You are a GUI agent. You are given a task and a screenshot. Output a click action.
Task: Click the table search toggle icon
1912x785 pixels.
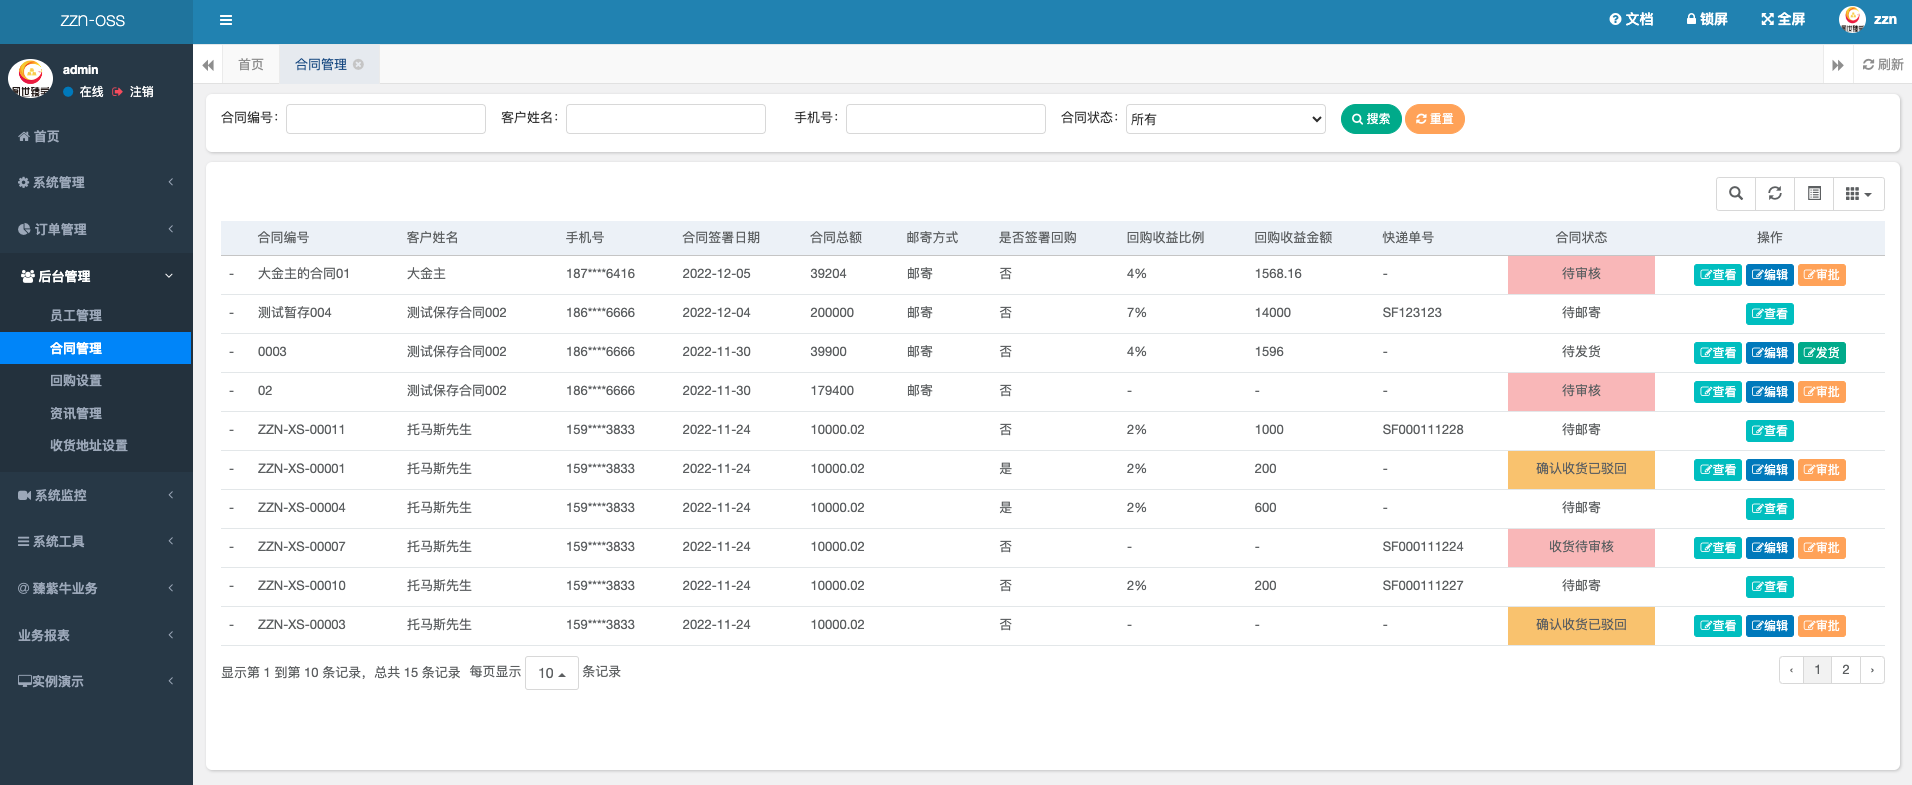tap(1736, 193)
